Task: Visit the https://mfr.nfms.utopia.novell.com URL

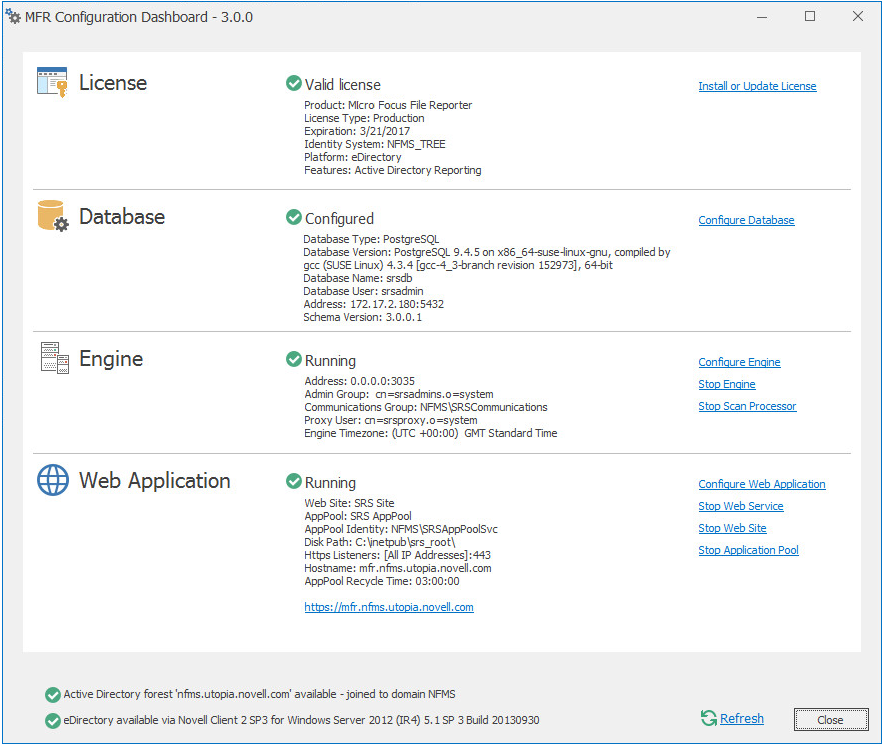Action: pyautogui.click(x=389, y=607)
